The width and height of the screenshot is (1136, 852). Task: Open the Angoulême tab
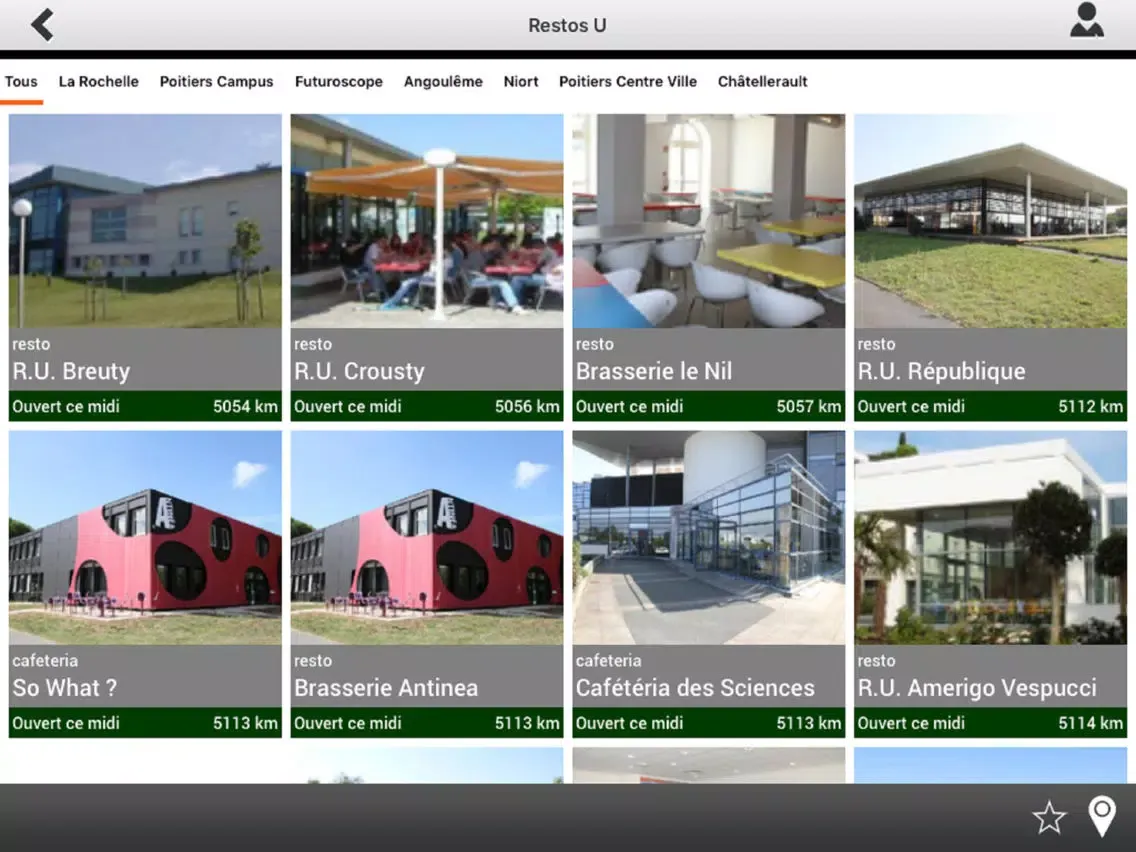443,81
